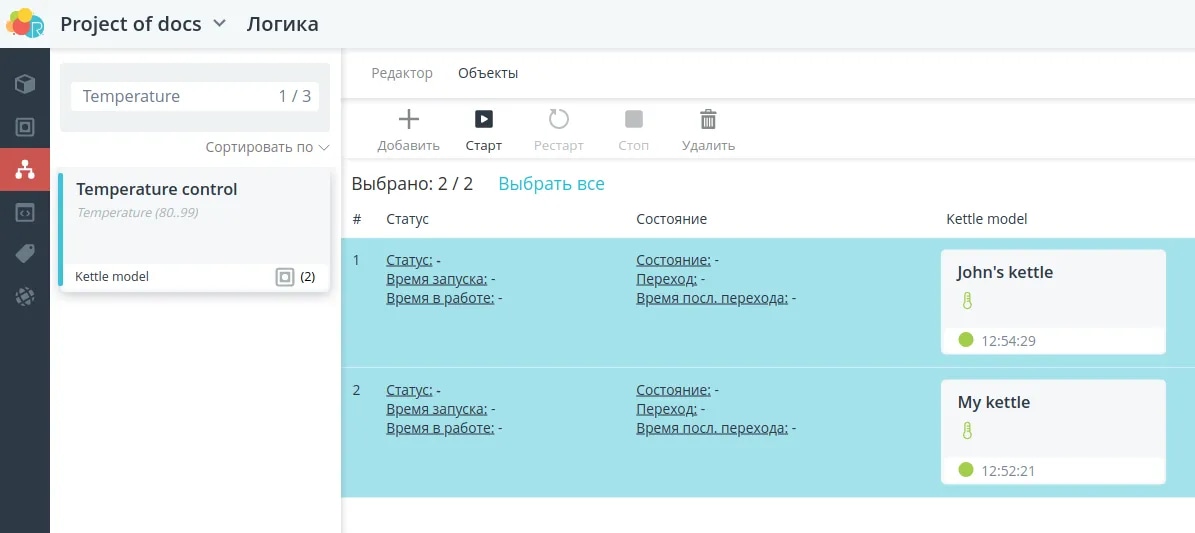Open the code brackets icon in the sidebar

click(x=24, y=212)
